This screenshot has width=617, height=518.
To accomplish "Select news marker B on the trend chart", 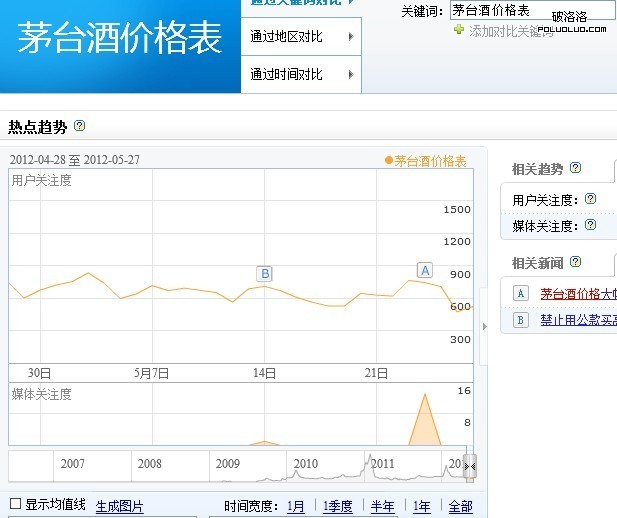I will point(265,273).
